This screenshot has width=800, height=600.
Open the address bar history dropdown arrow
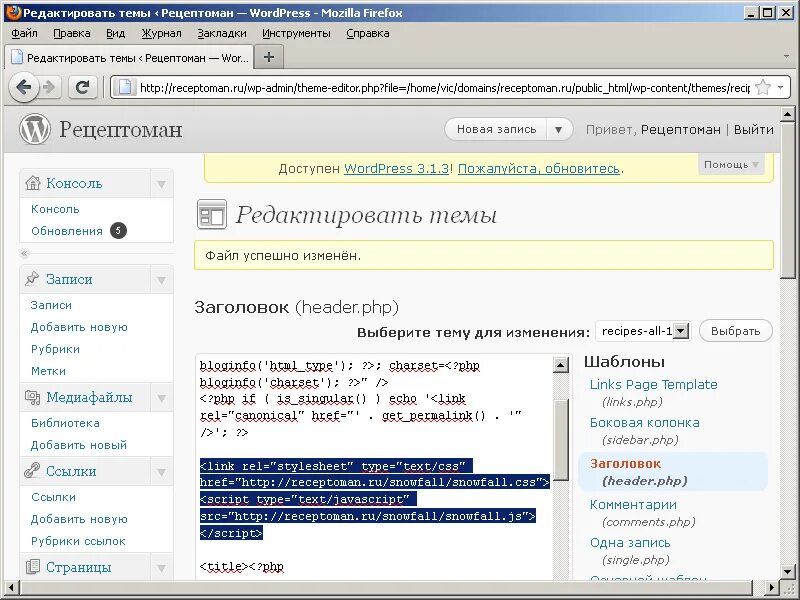[x=781, y=88]
